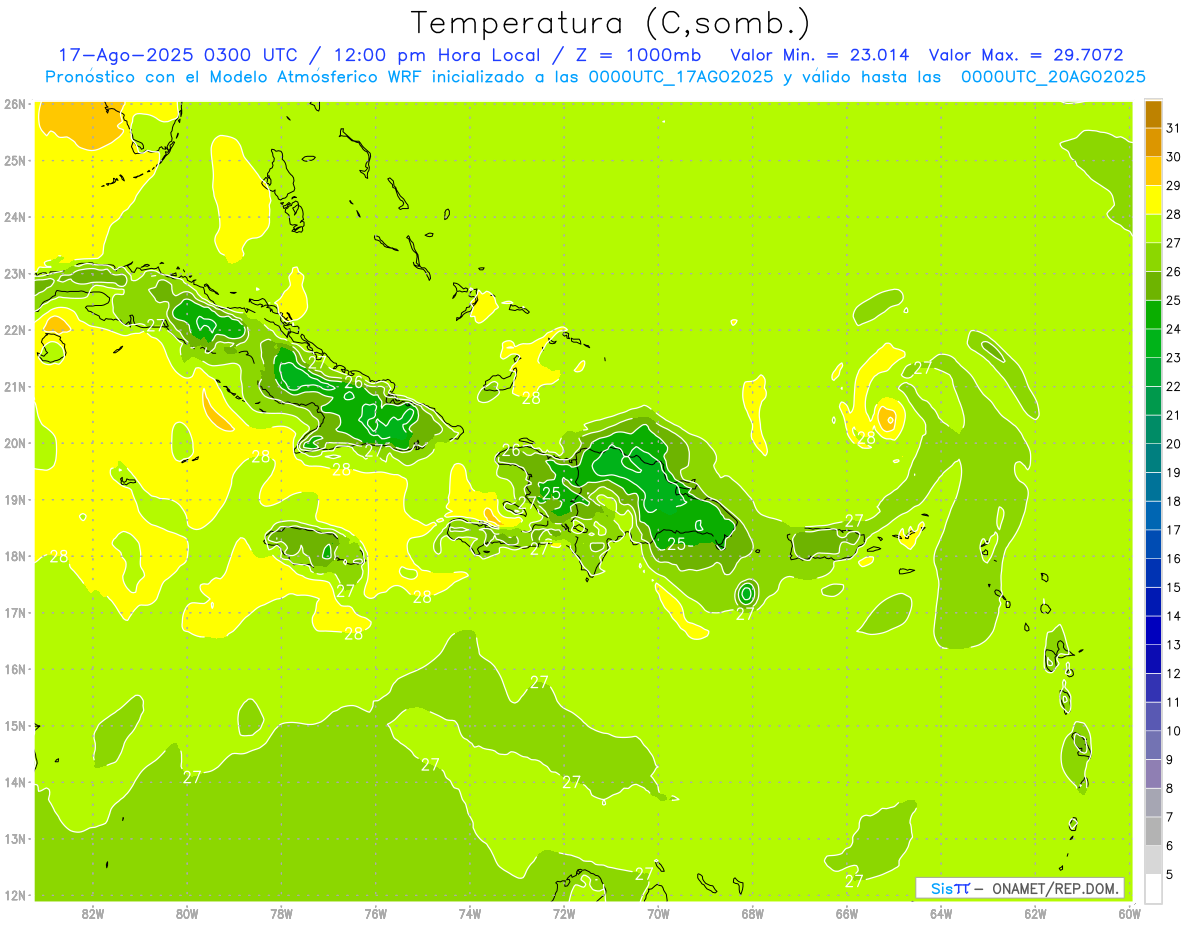Viewport: 1200px width, 927px height.
Task: Click the "18N" latitude axis label
Action: [15, 556]
